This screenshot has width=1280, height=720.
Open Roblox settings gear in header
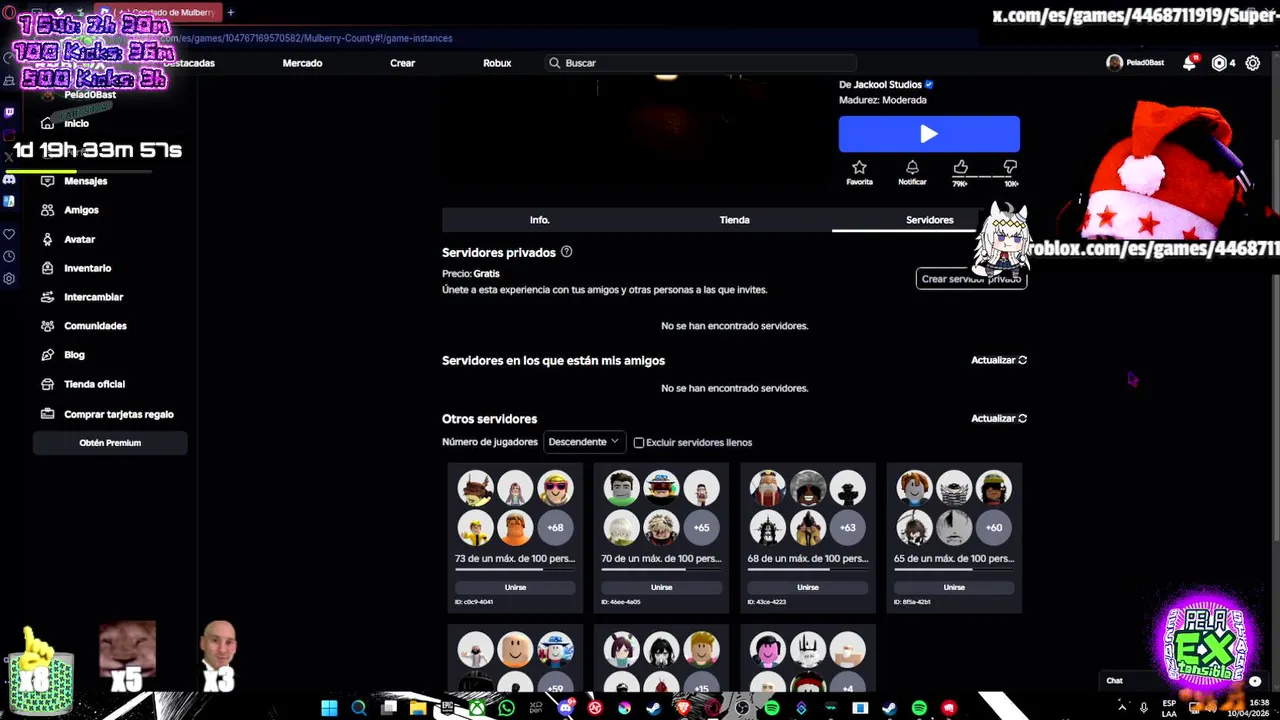pyautogui.click(x=1252, y=63)
